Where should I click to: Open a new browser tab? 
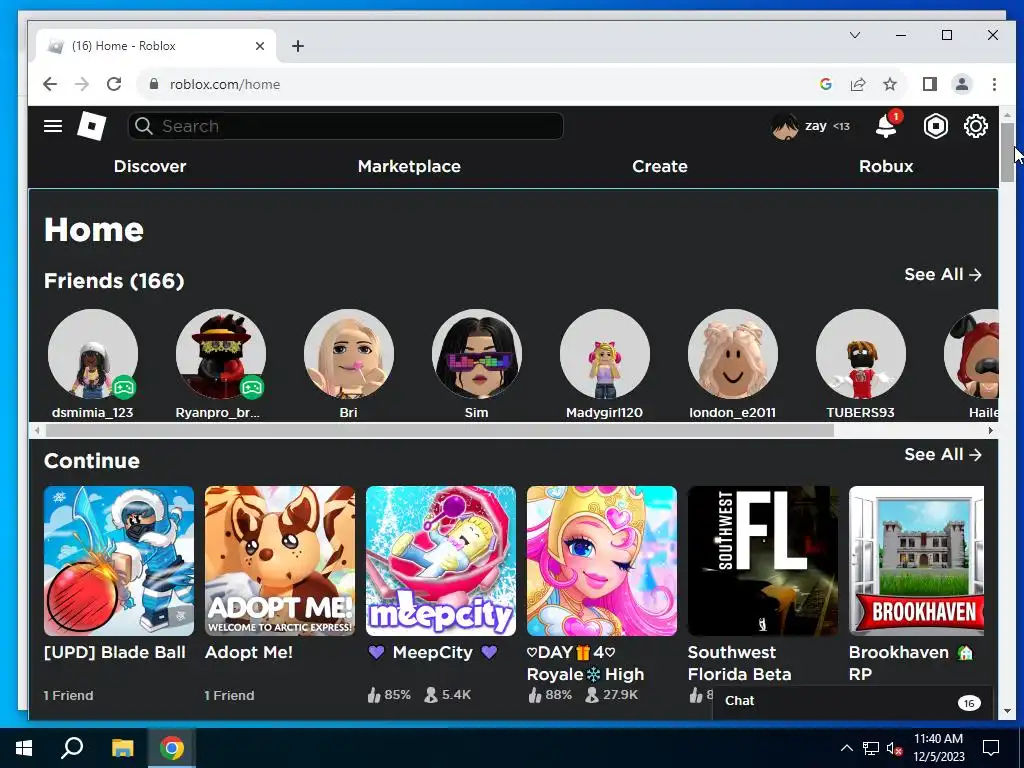coord(298,46)
